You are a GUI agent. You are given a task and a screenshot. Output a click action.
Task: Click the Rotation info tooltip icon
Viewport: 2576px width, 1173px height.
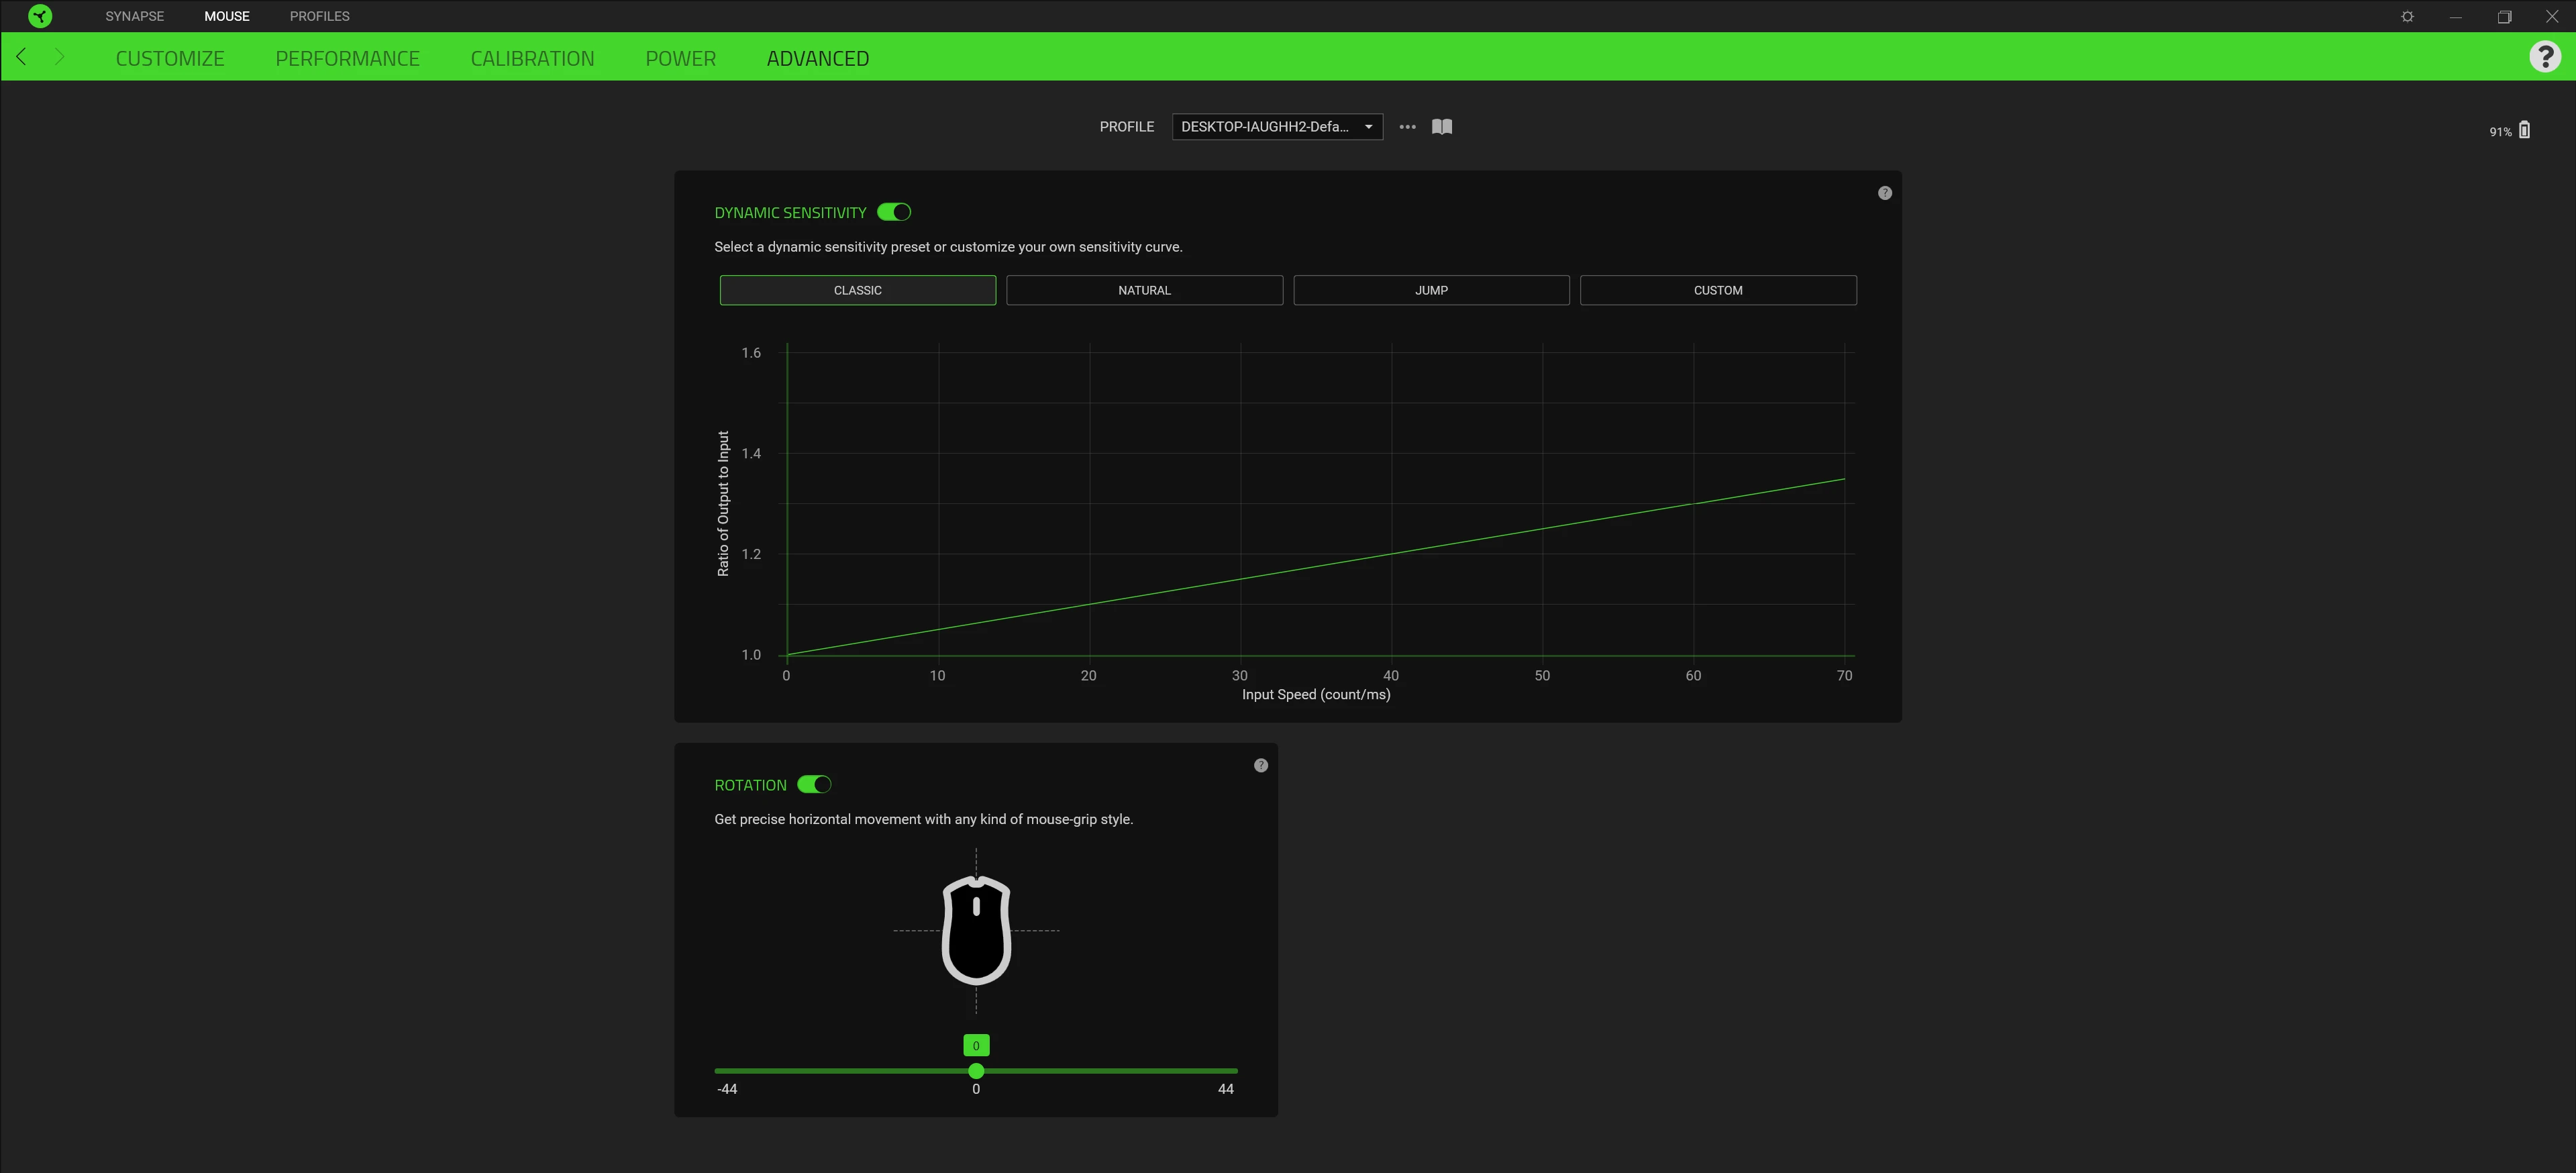pyautogui.click(x=1260, y=765)
